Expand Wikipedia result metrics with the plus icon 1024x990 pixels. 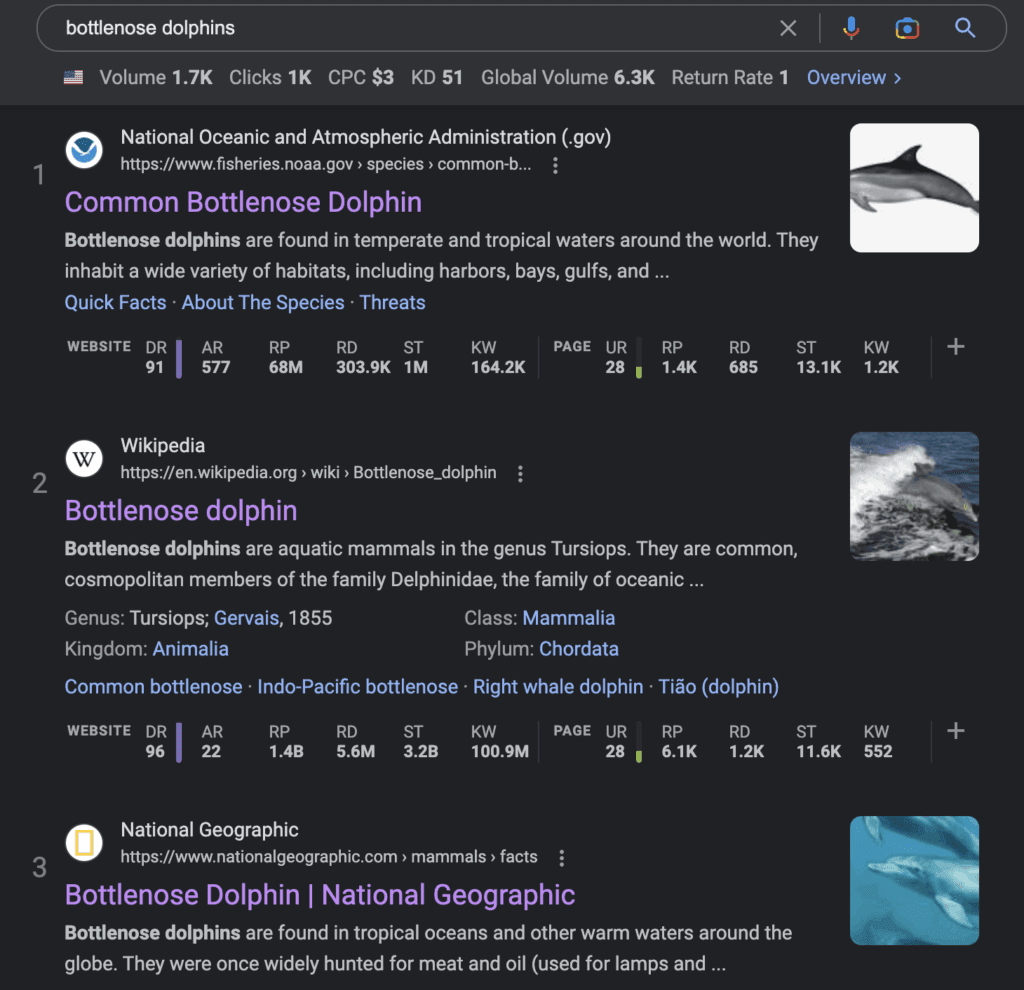pyautogui.click(x=955, y=731)
